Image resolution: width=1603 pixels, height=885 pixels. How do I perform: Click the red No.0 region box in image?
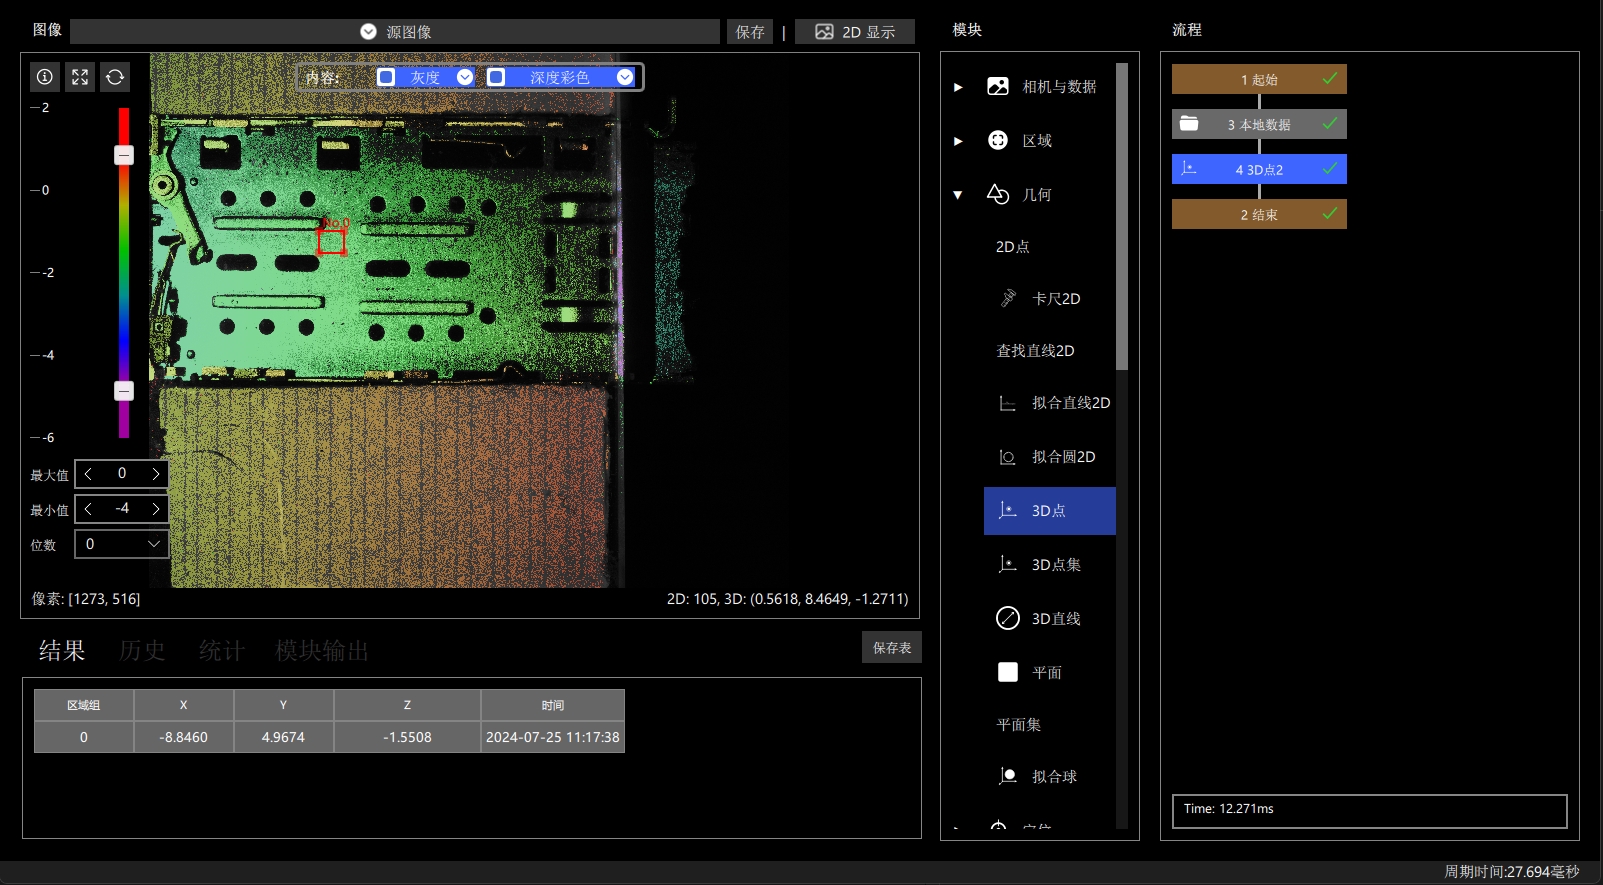(x=332, y=240)
